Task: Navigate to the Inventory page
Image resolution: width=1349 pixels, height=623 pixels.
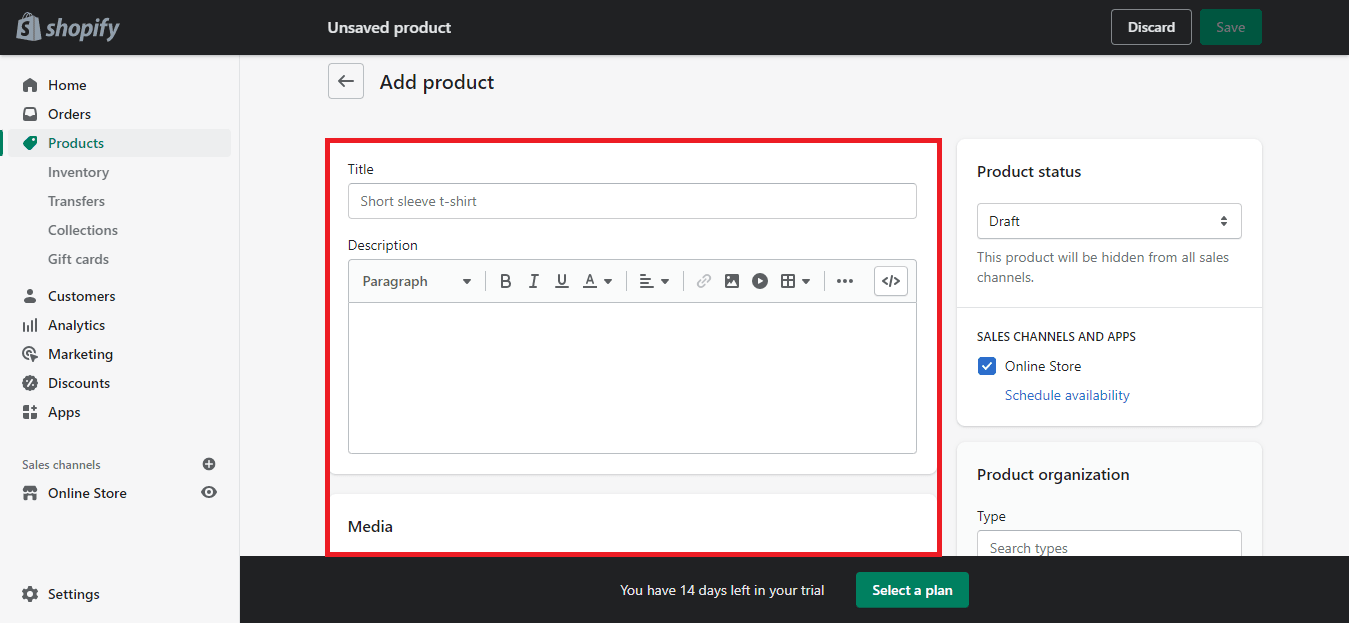Action: tap(78, 171)
